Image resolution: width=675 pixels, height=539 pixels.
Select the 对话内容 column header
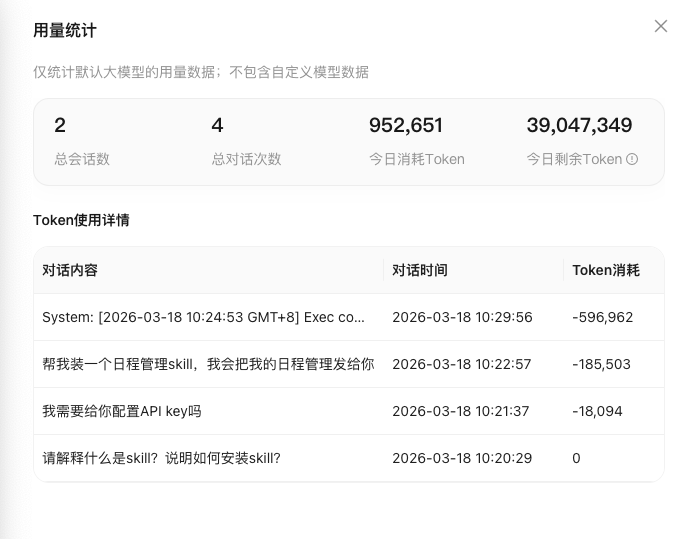(x=70, y=270)
